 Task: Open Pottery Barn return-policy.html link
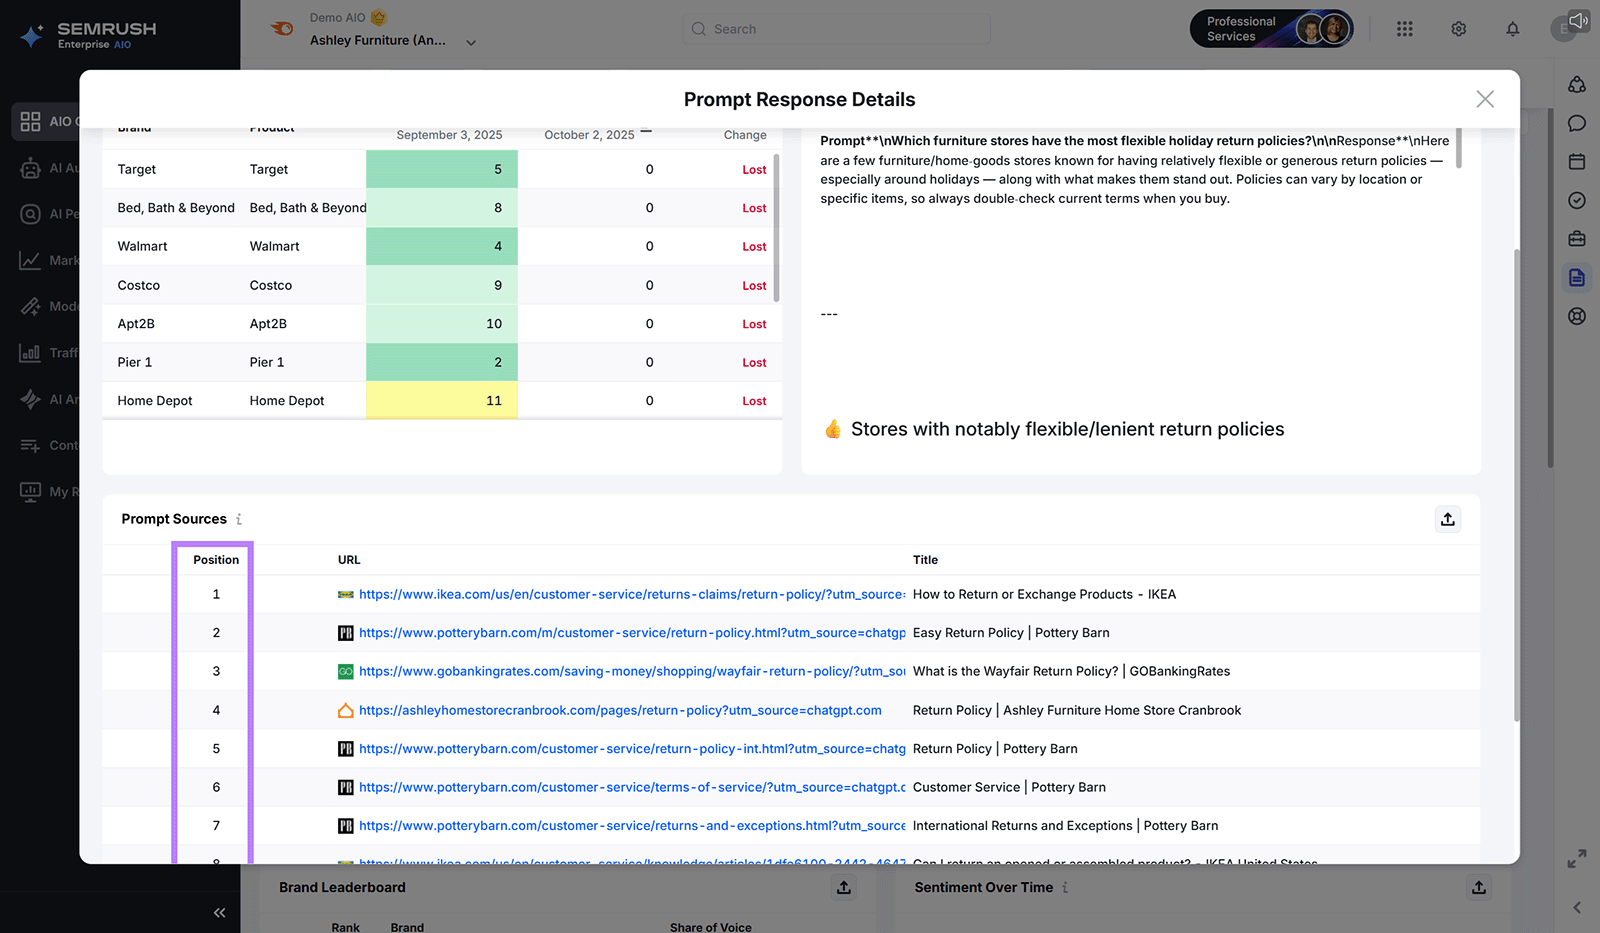632,633
